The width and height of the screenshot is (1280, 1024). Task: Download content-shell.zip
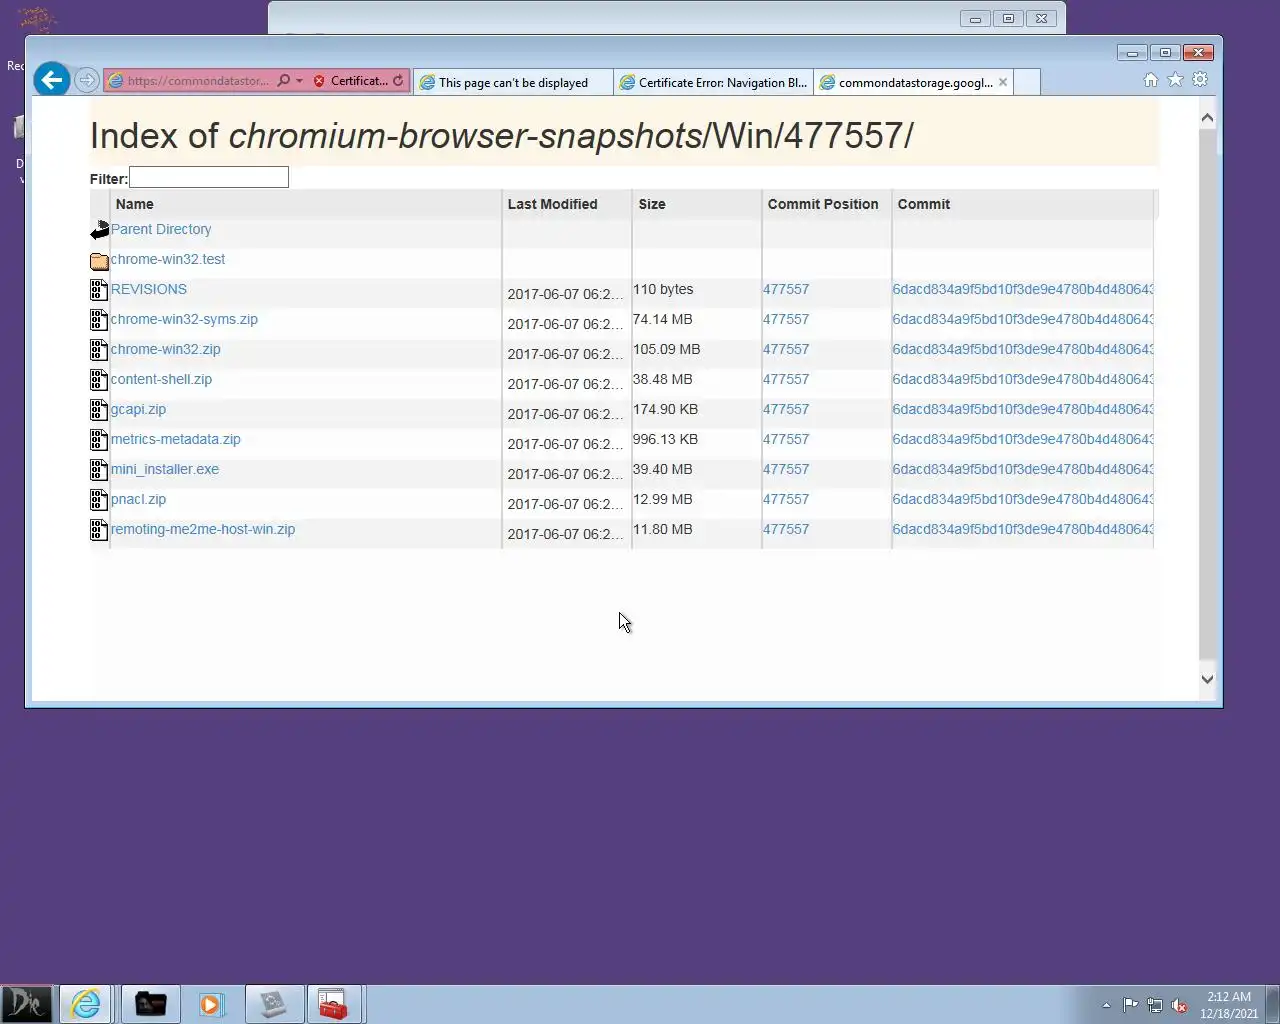click(x=161, y=379)
